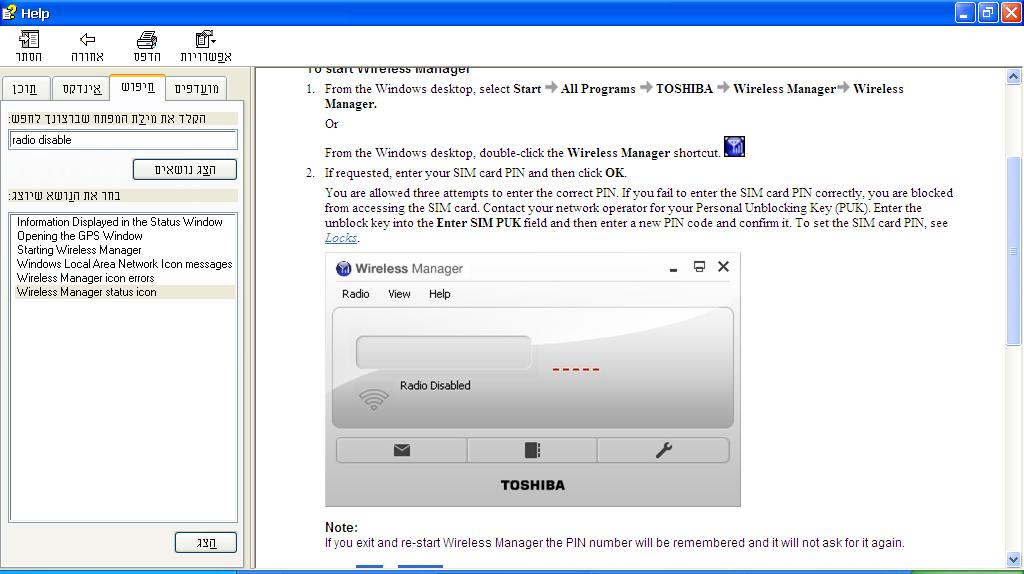The height and width of the screenshot is (574, 1024).
Task: Click the wrench settings icon in Wireless Manager image
Action: coord(664,450)
